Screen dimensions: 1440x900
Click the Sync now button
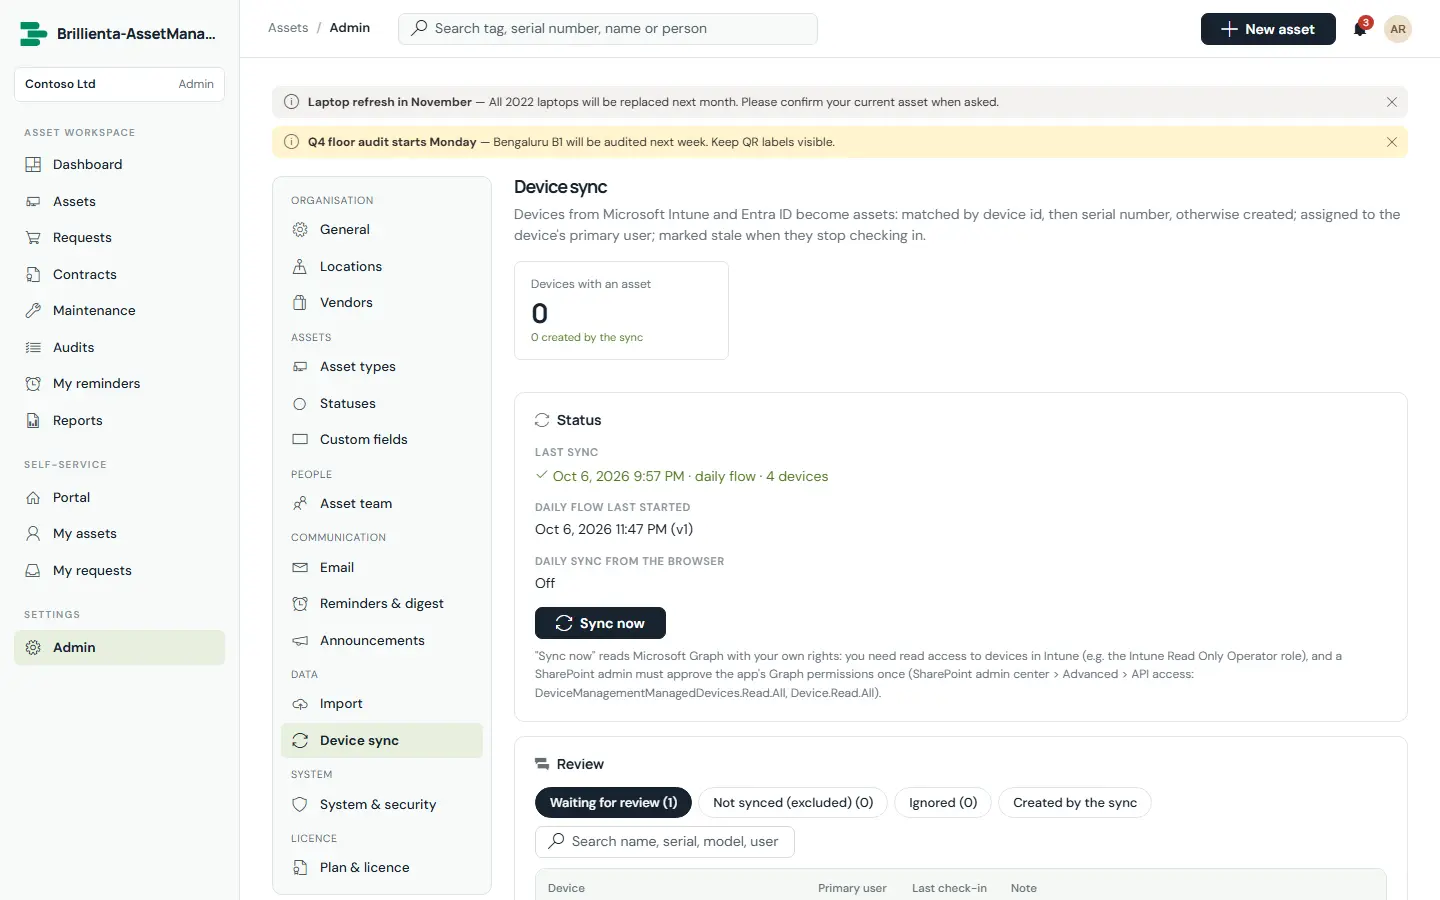point(600,623)
